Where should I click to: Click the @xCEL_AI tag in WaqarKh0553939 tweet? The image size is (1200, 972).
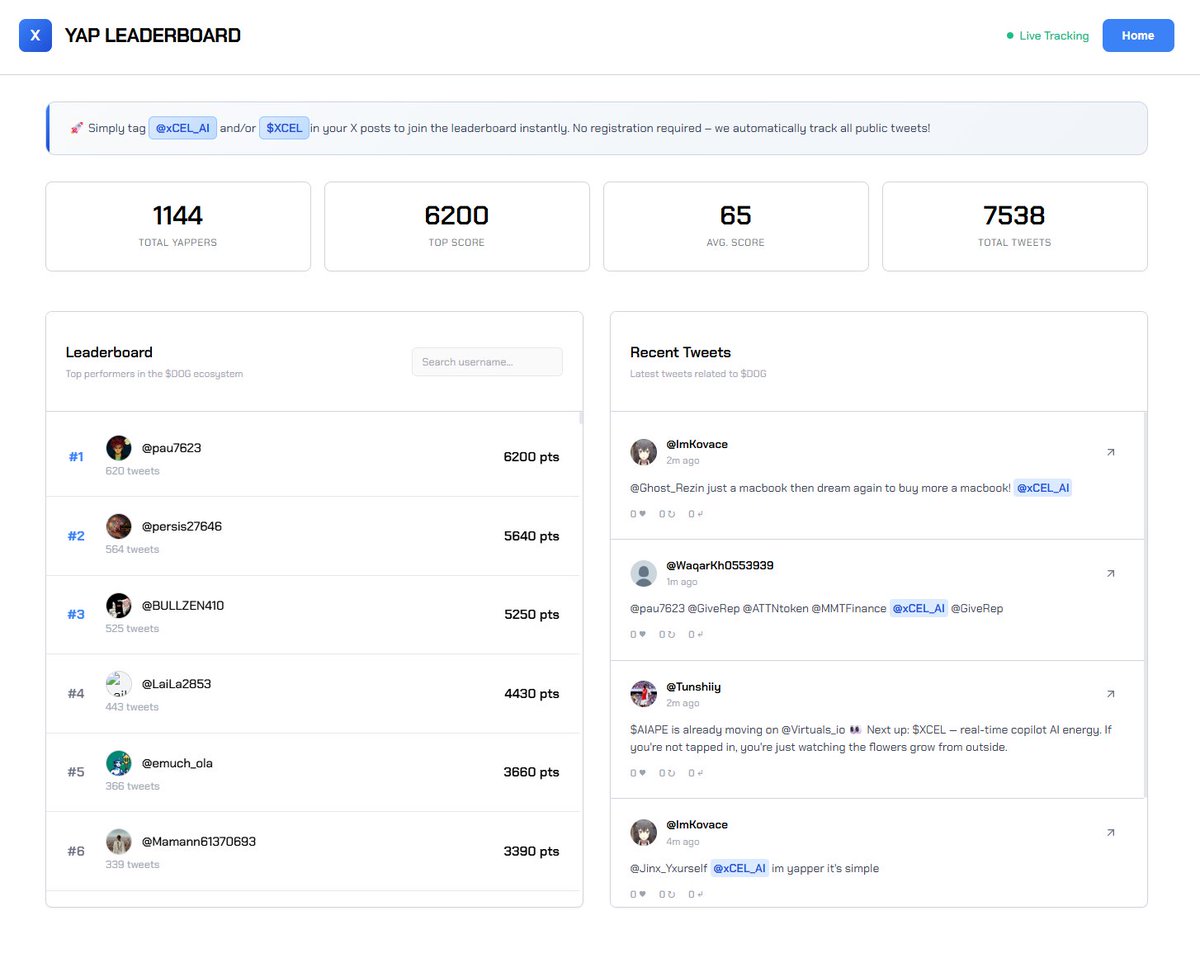pos(918,608)
